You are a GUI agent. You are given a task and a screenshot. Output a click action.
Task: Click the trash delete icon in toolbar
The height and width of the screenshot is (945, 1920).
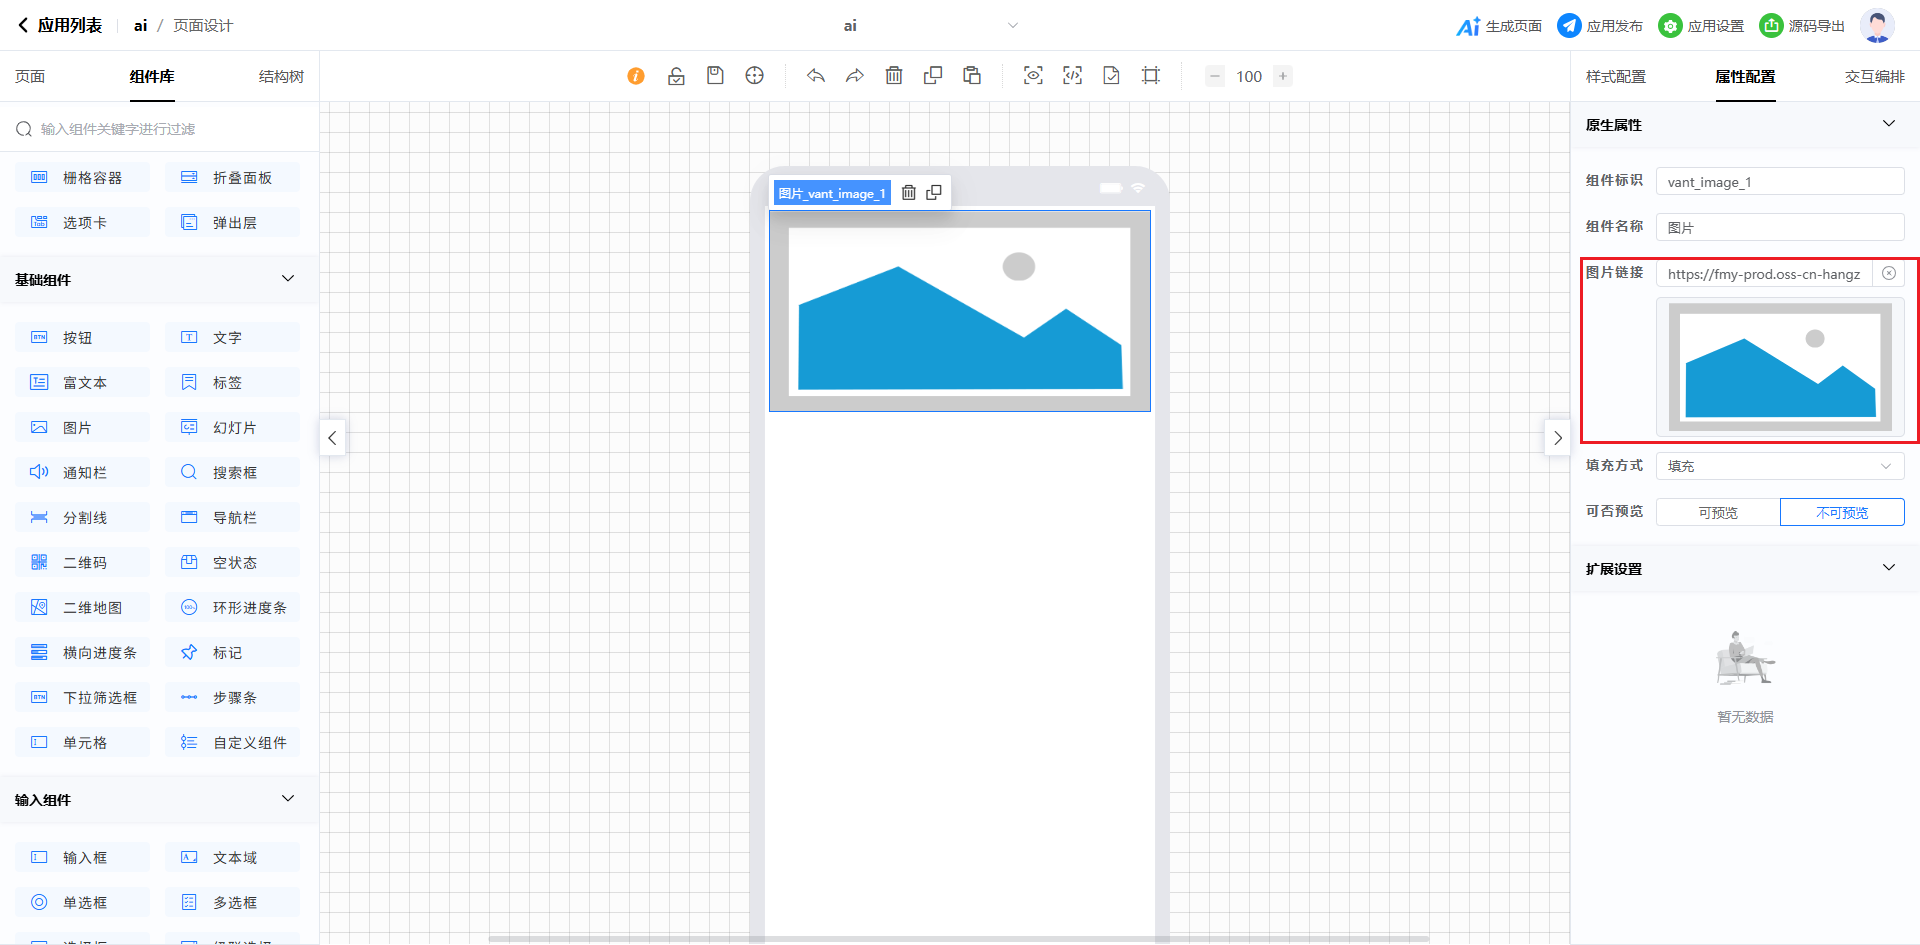pos(894,76)
